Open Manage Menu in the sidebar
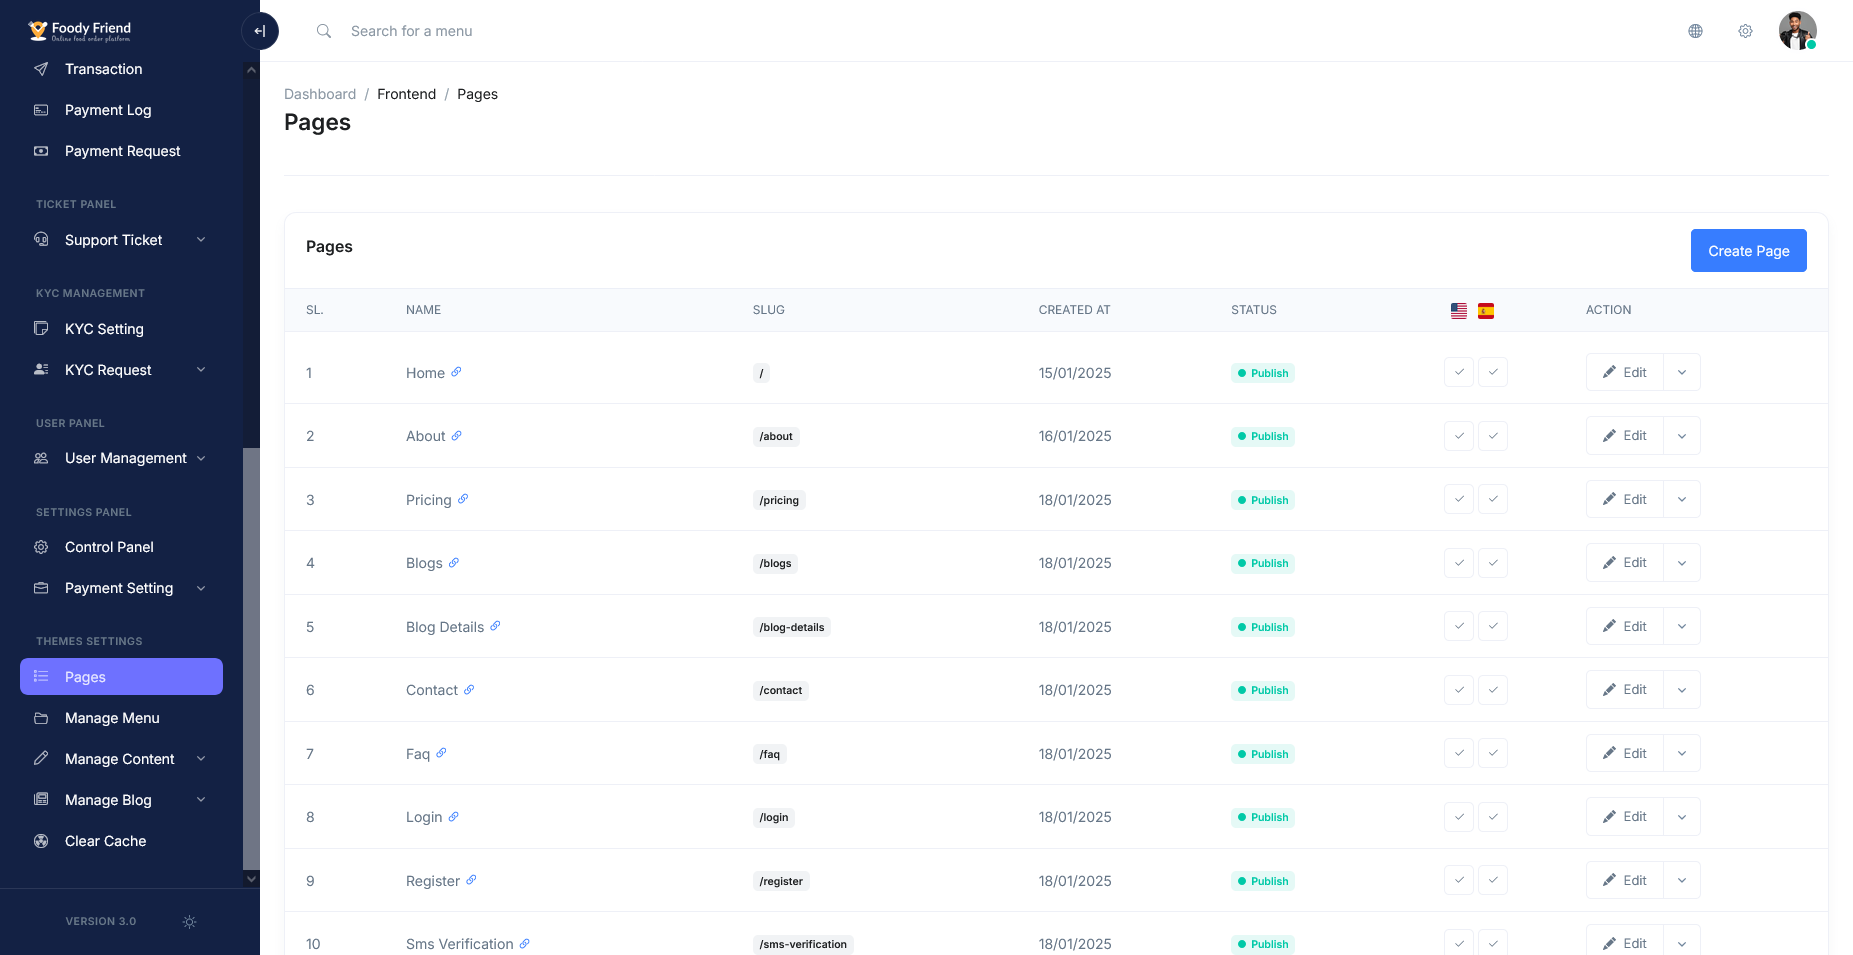Screen dimensions: 1853x955 click(x=121, y=718)
